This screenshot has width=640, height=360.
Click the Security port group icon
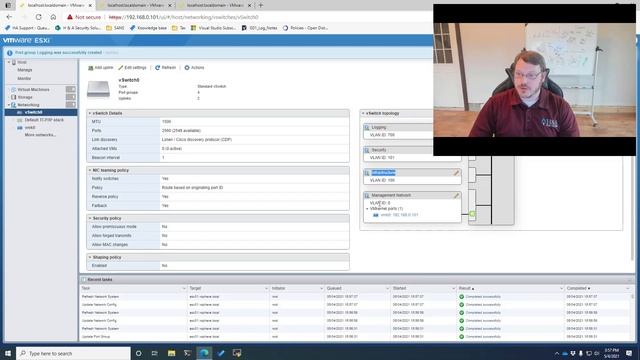coord(367,150)
